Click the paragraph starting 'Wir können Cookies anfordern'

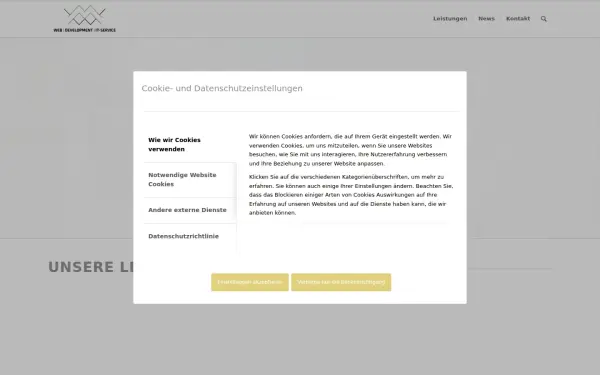(x=351, y=150)
